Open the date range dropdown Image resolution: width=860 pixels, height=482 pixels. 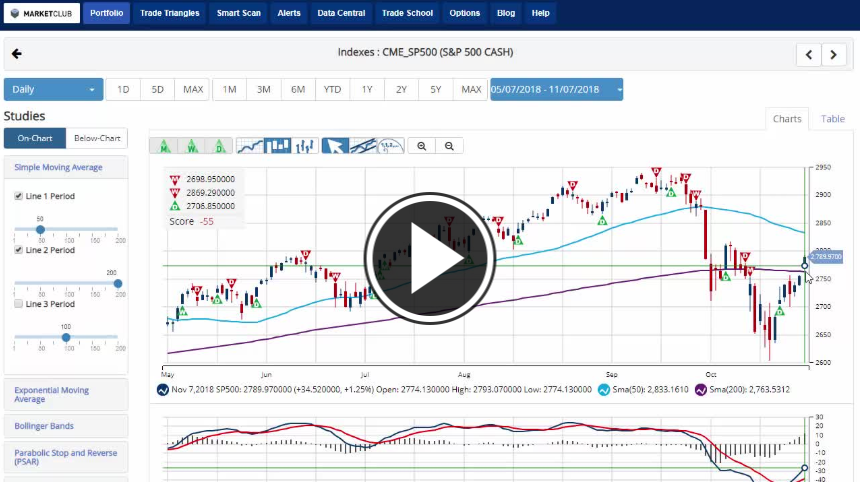tap(556, 90)
